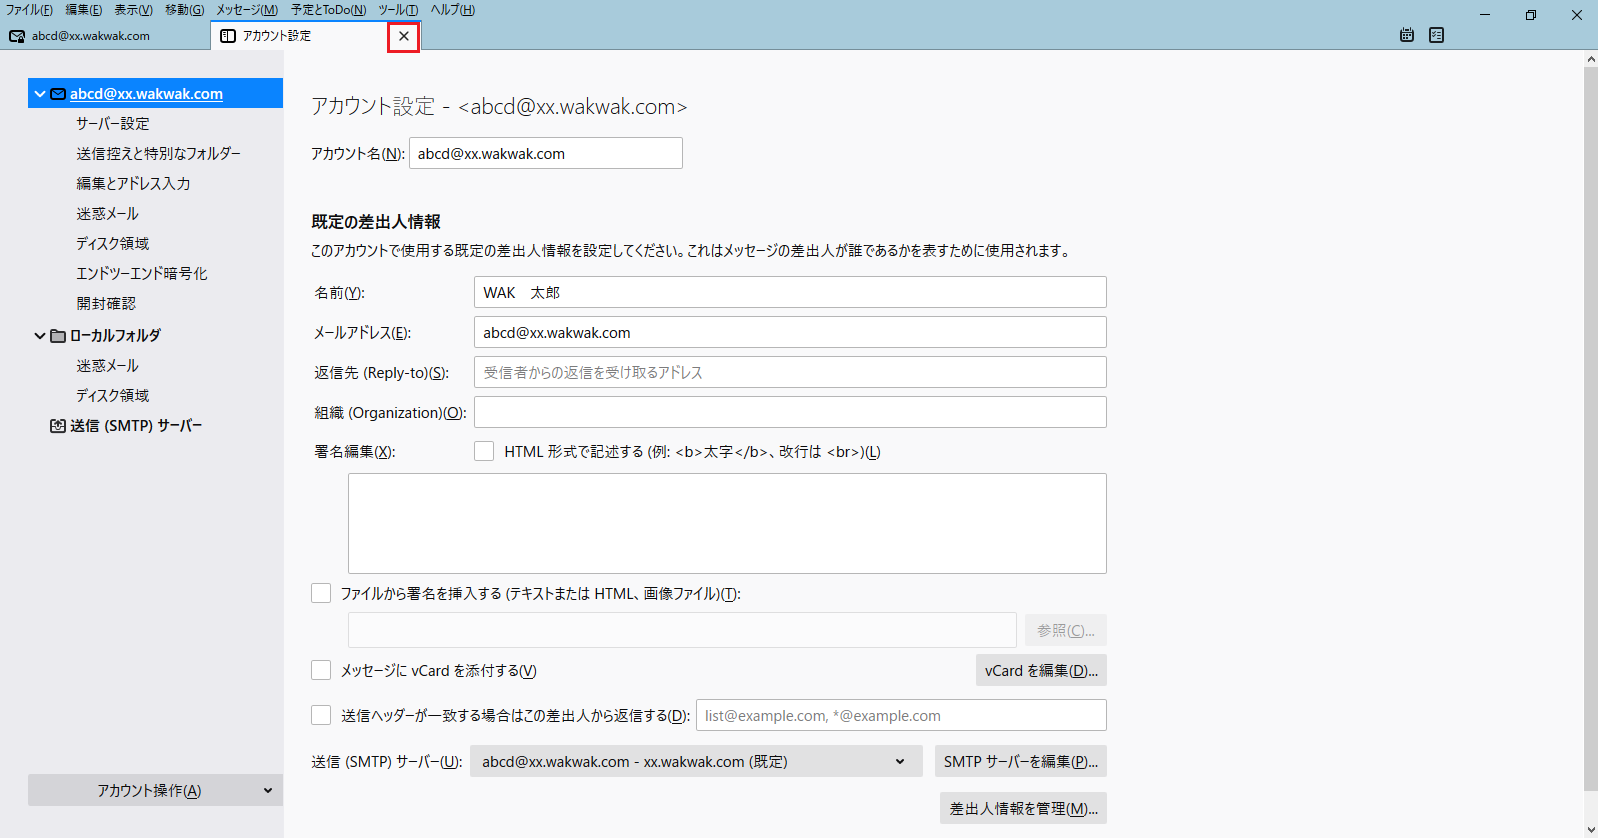Click the folder icon of ローカルフォルダ
Viewport: 1598px width, 838px height.
click(x=58, y=336)
